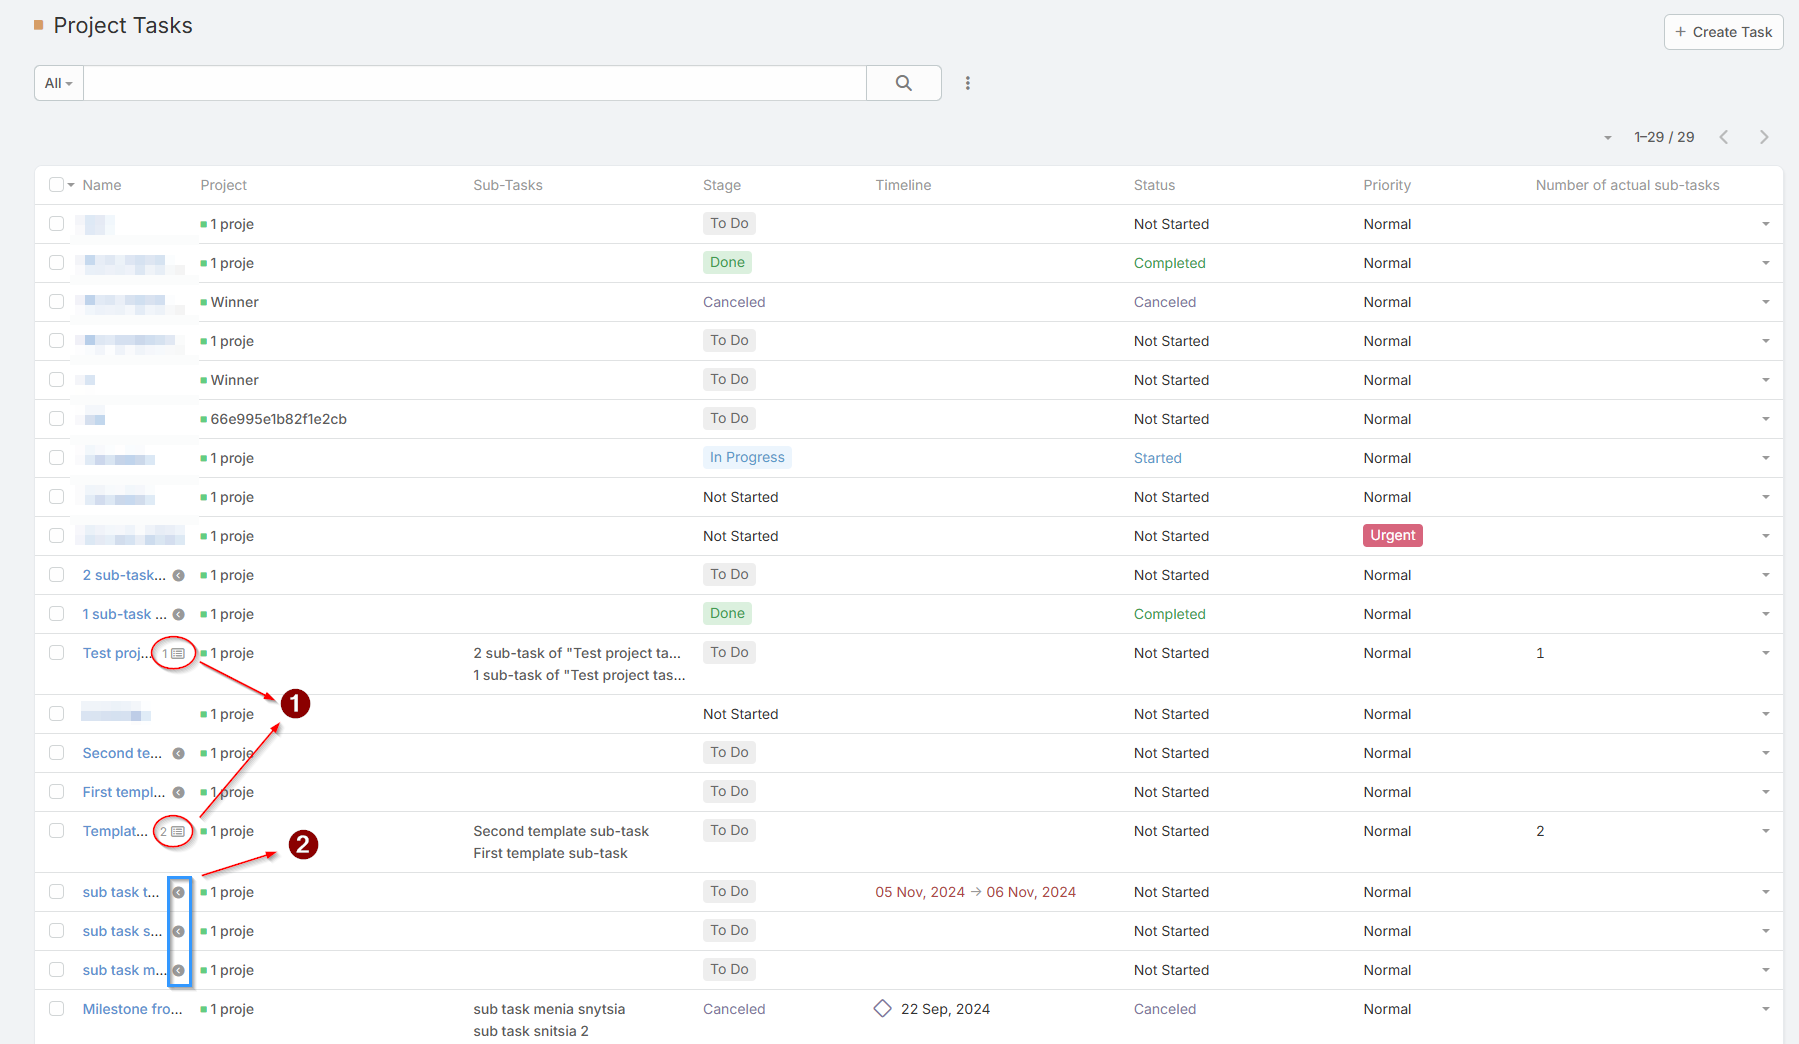Check the box for Milestone fro... row
Viewport: 1799px width, 1044px height.
57,1009
